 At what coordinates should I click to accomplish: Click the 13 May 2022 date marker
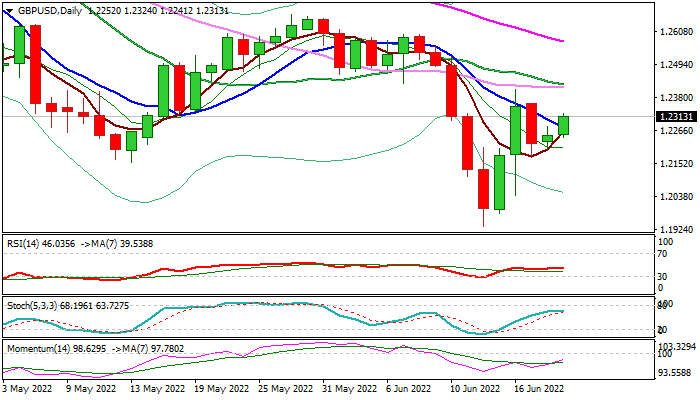click(158, 389)
